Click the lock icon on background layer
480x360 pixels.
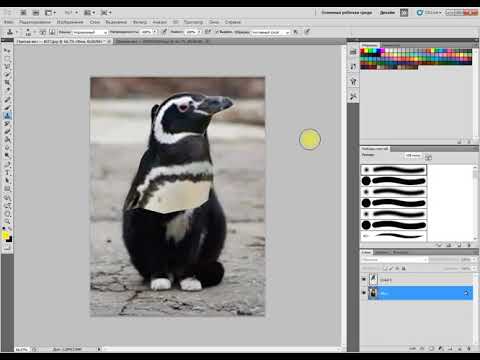466,293
